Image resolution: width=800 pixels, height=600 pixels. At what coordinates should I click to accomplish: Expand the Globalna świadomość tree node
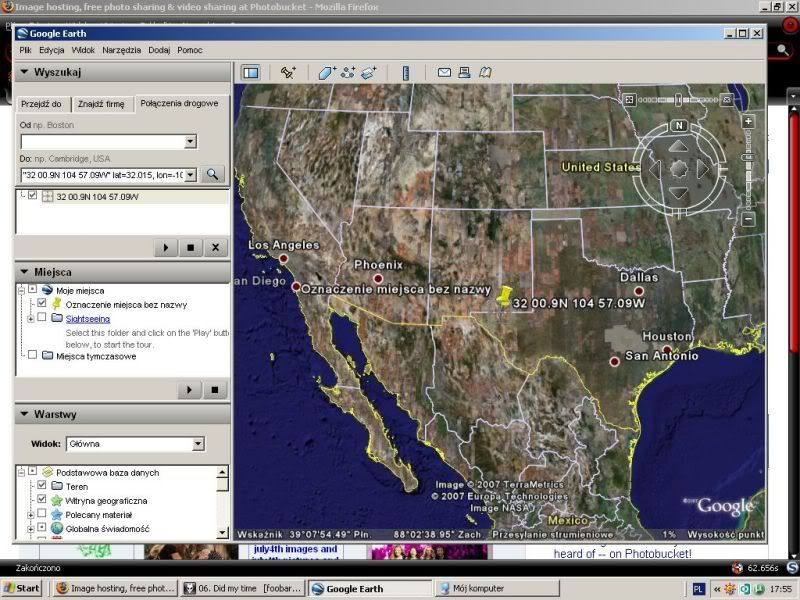pyautogui.click(x=31, y=529)
